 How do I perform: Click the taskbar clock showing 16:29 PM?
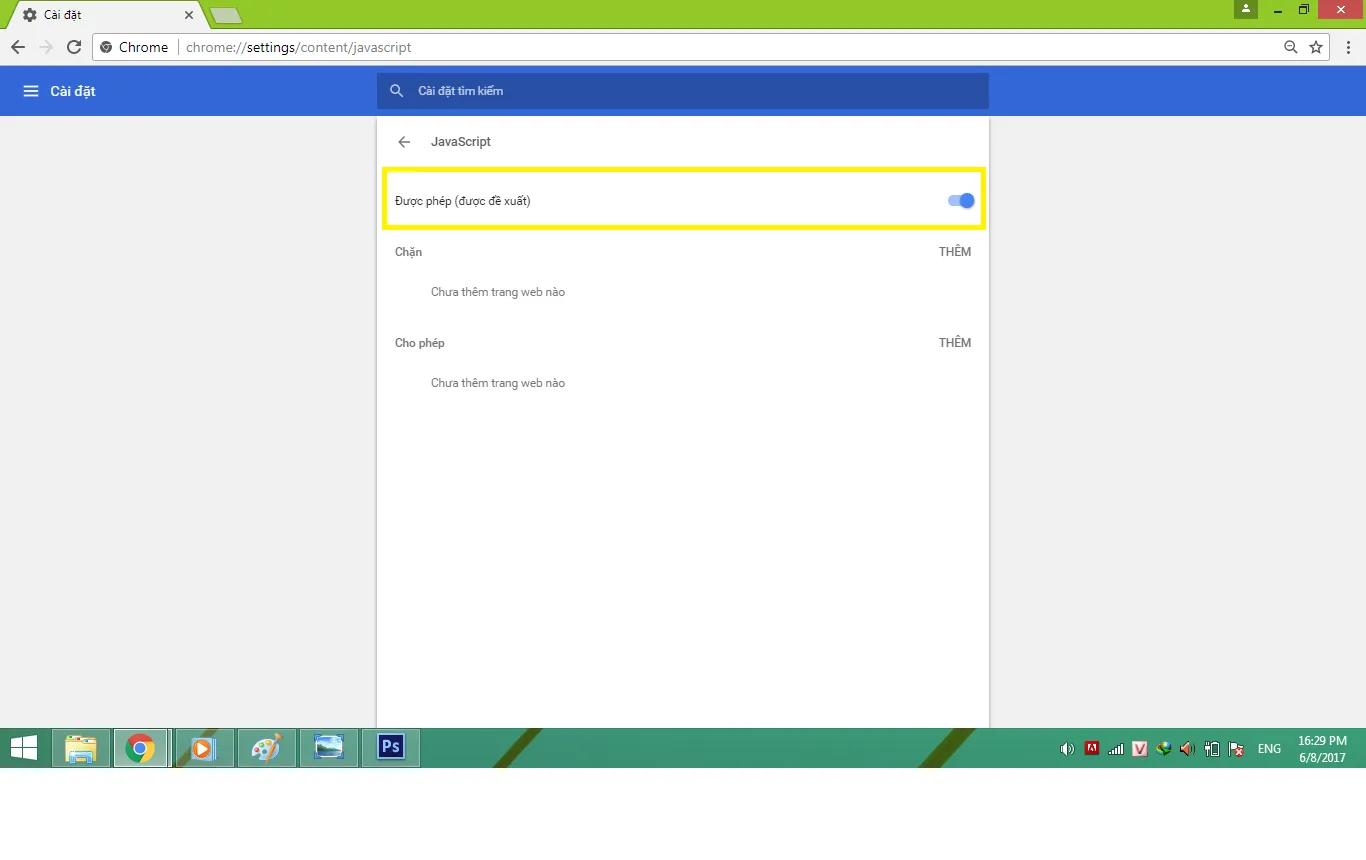point(1323,749)
